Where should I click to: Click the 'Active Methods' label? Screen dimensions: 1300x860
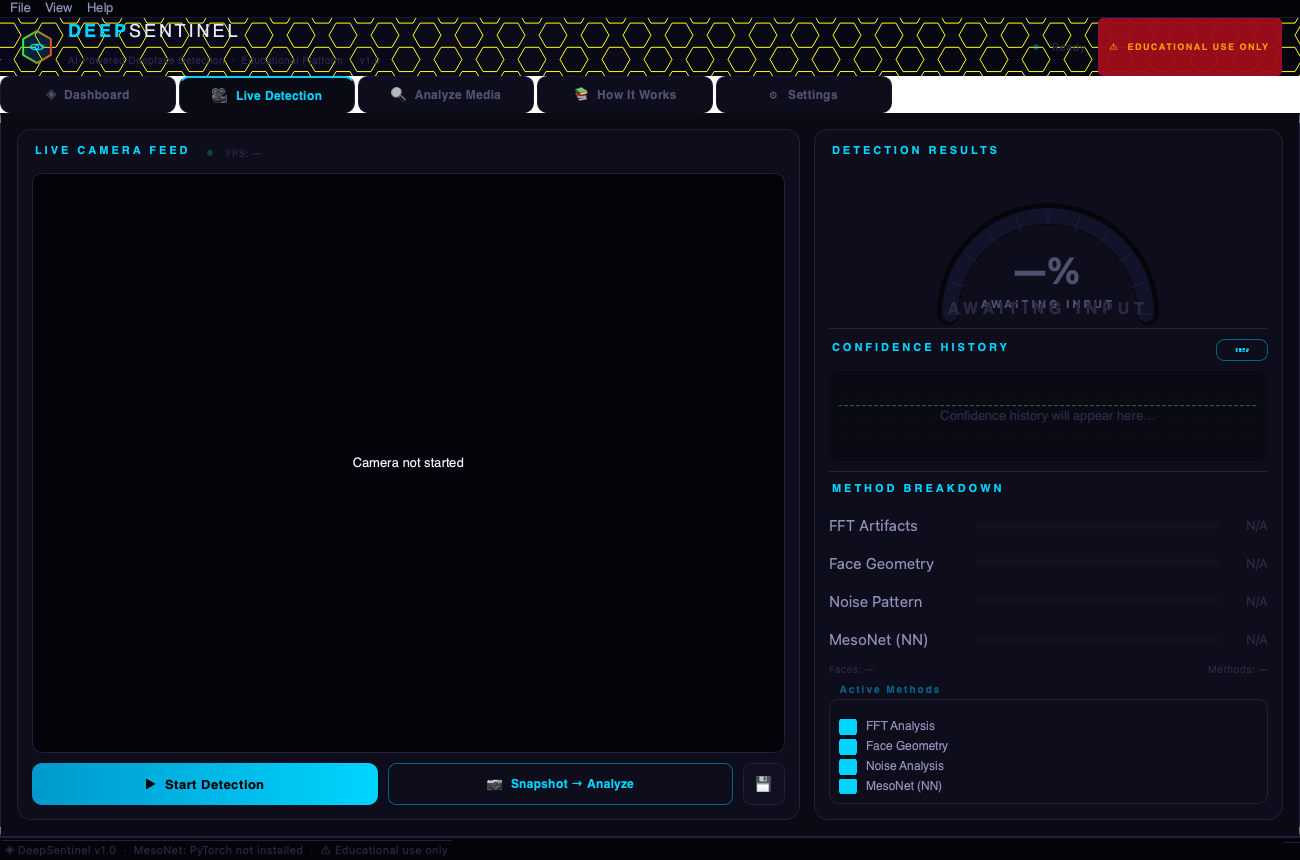890,690
